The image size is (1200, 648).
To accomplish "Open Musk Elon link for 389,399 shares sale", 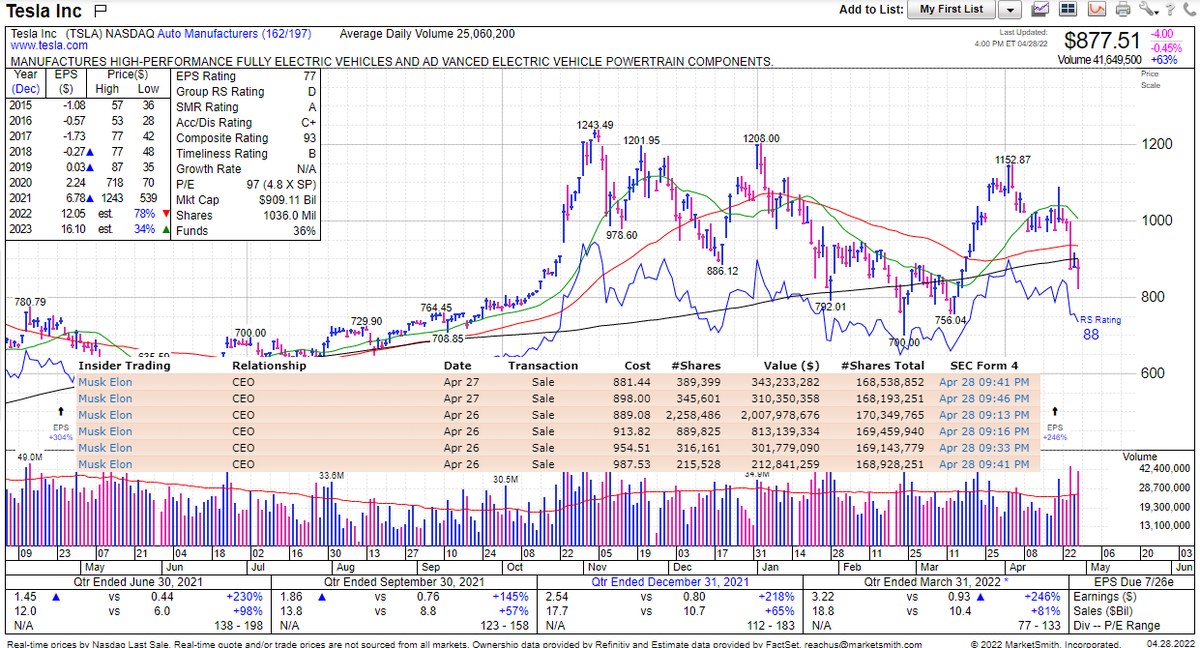I will coord(105,382).
